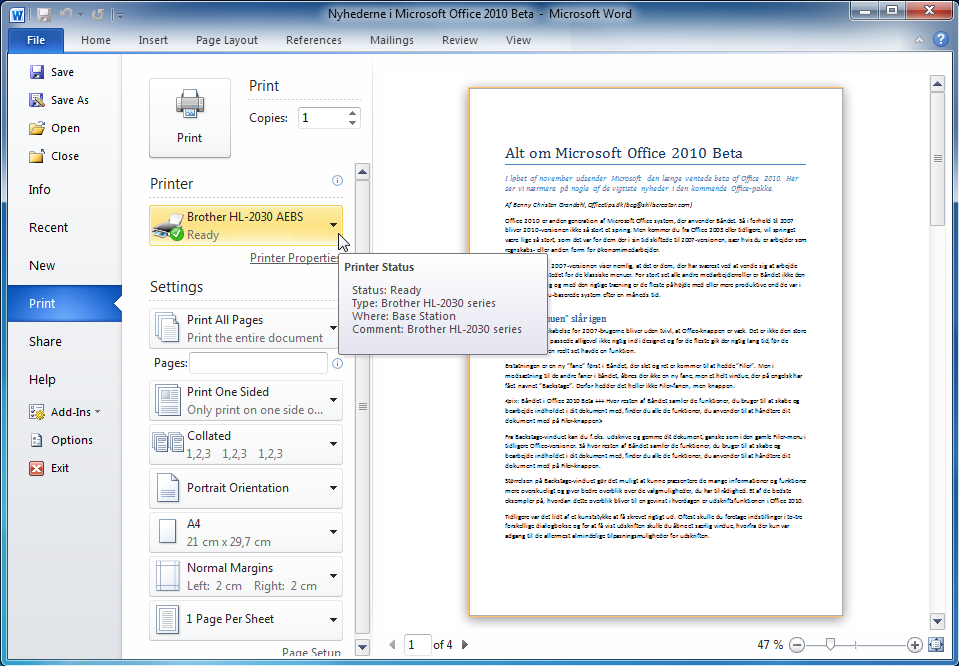This screenshot has height=666, width=959.
Task: Click the zoom slider handle
Action: point(828,645)
